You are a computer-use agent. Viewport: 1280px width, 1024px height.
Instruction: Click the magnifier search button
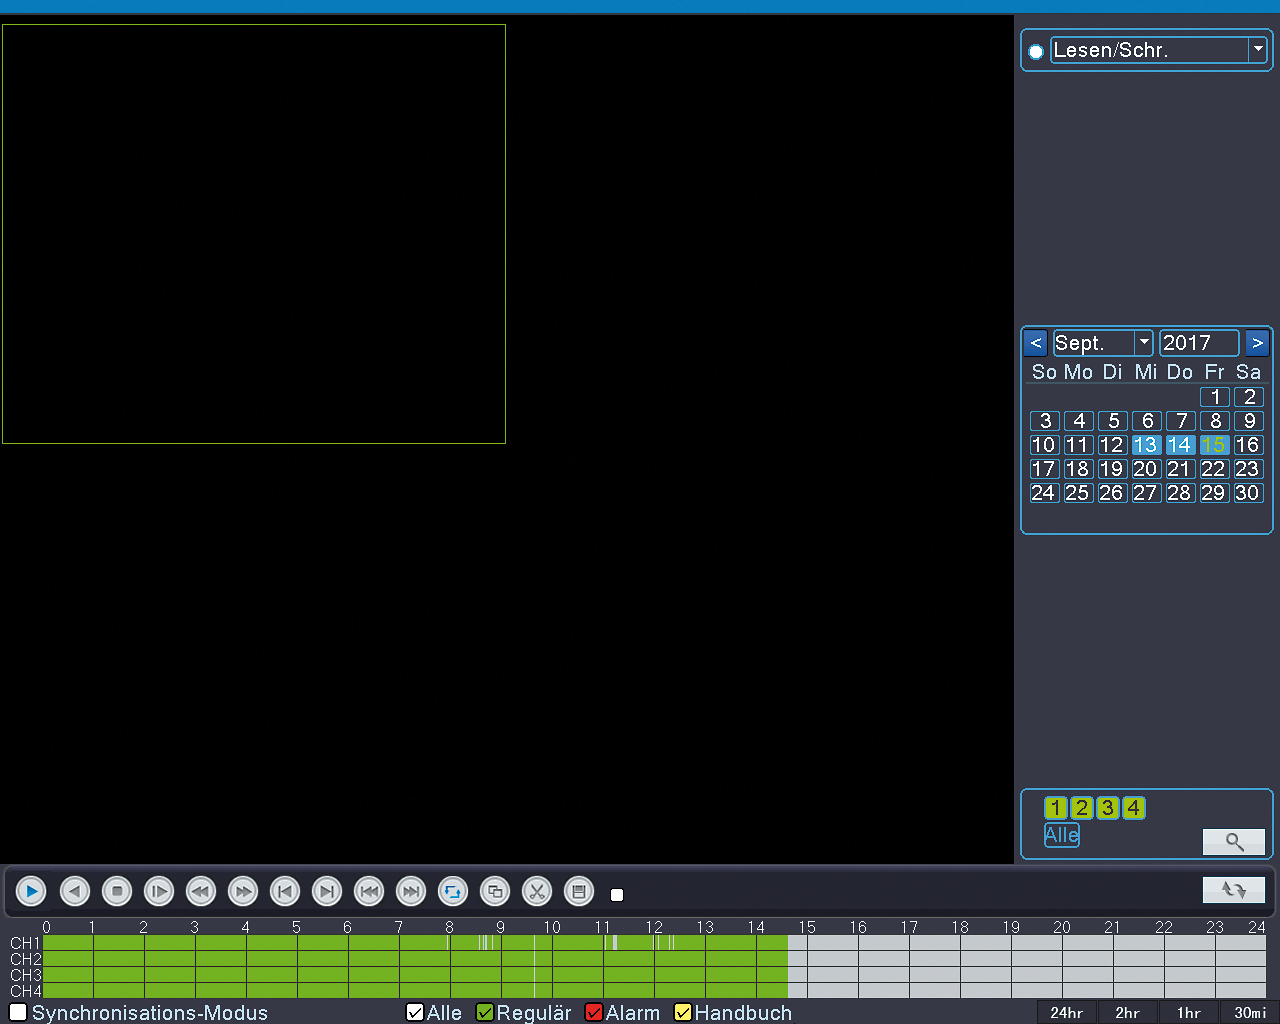pyautogui.click(x=1233, y=842)
